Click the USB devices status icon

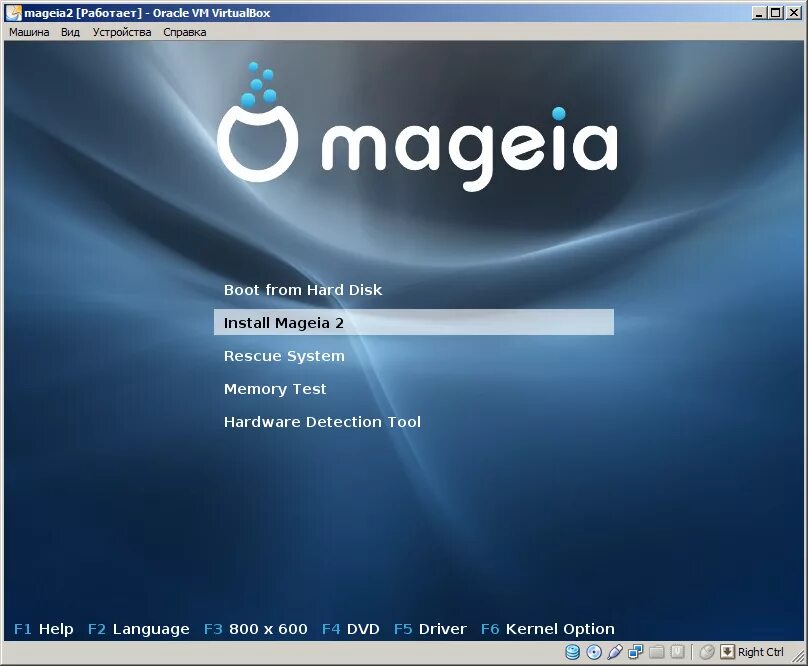615,652
